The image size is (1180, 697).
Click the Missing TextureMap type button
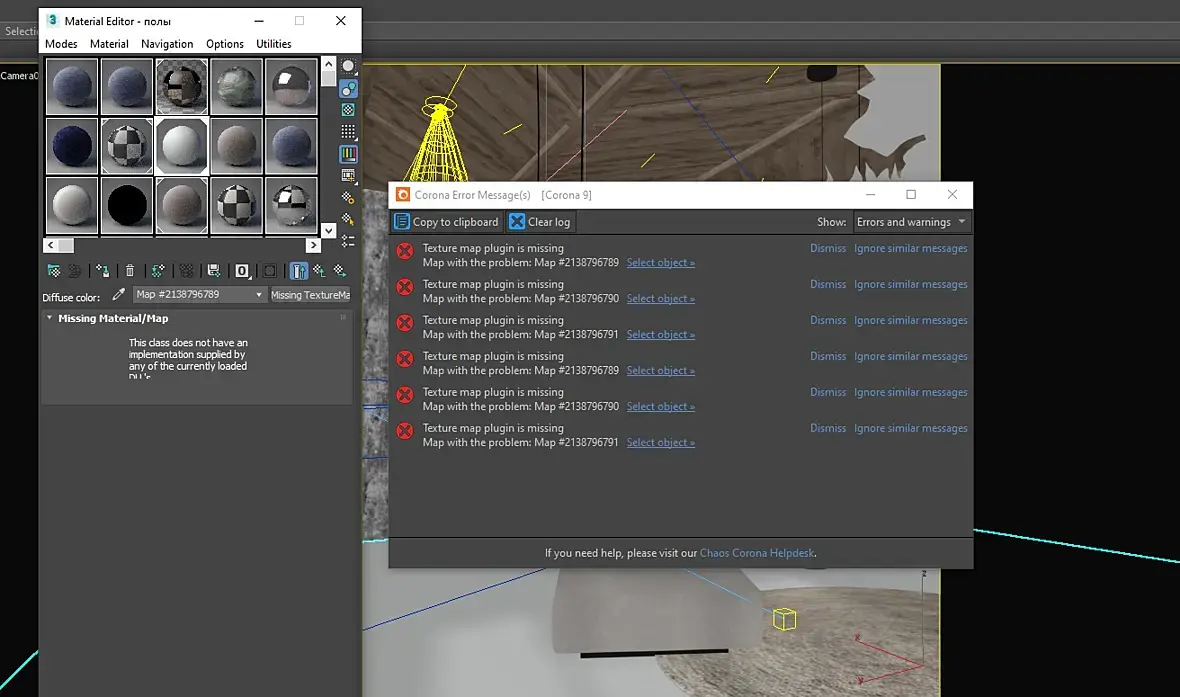click(x=310, y=295)
